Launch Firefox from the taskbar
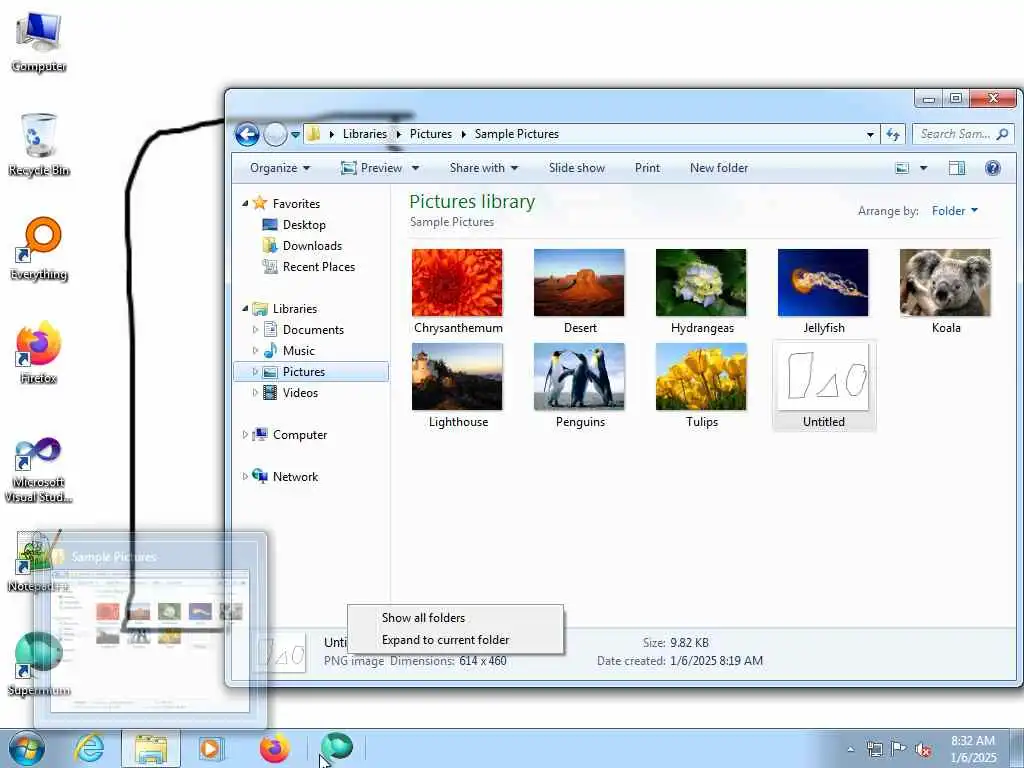This screenshot has width=1024, height=768. 275,748
